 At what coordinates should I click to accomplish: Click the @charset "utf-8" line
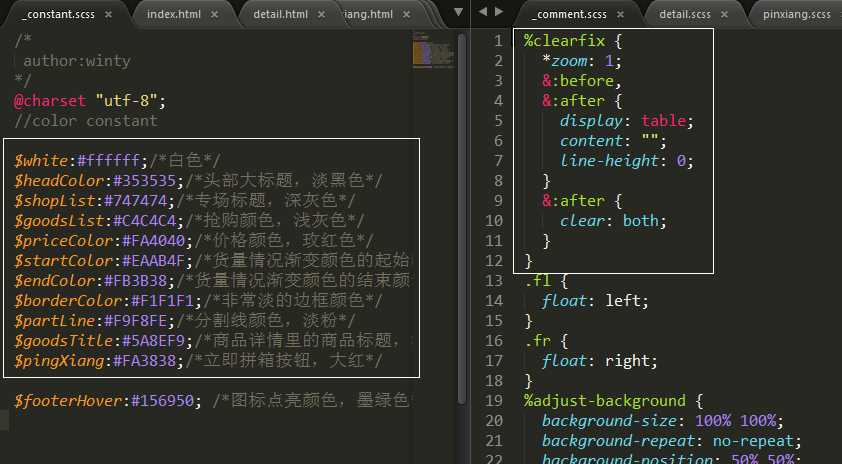[90, 100]
